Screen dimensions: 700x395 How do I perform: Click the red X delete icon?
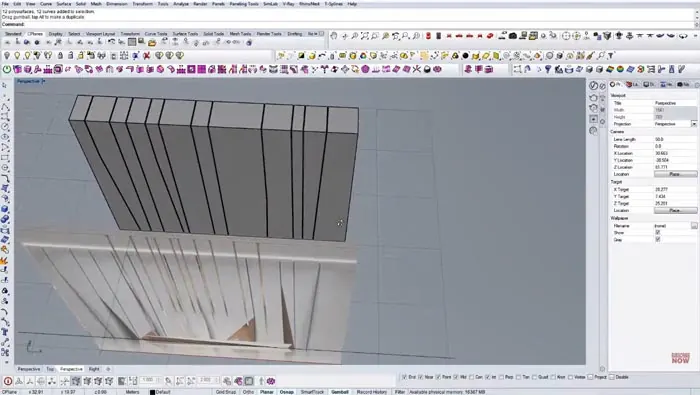click(x=146, y=56)
